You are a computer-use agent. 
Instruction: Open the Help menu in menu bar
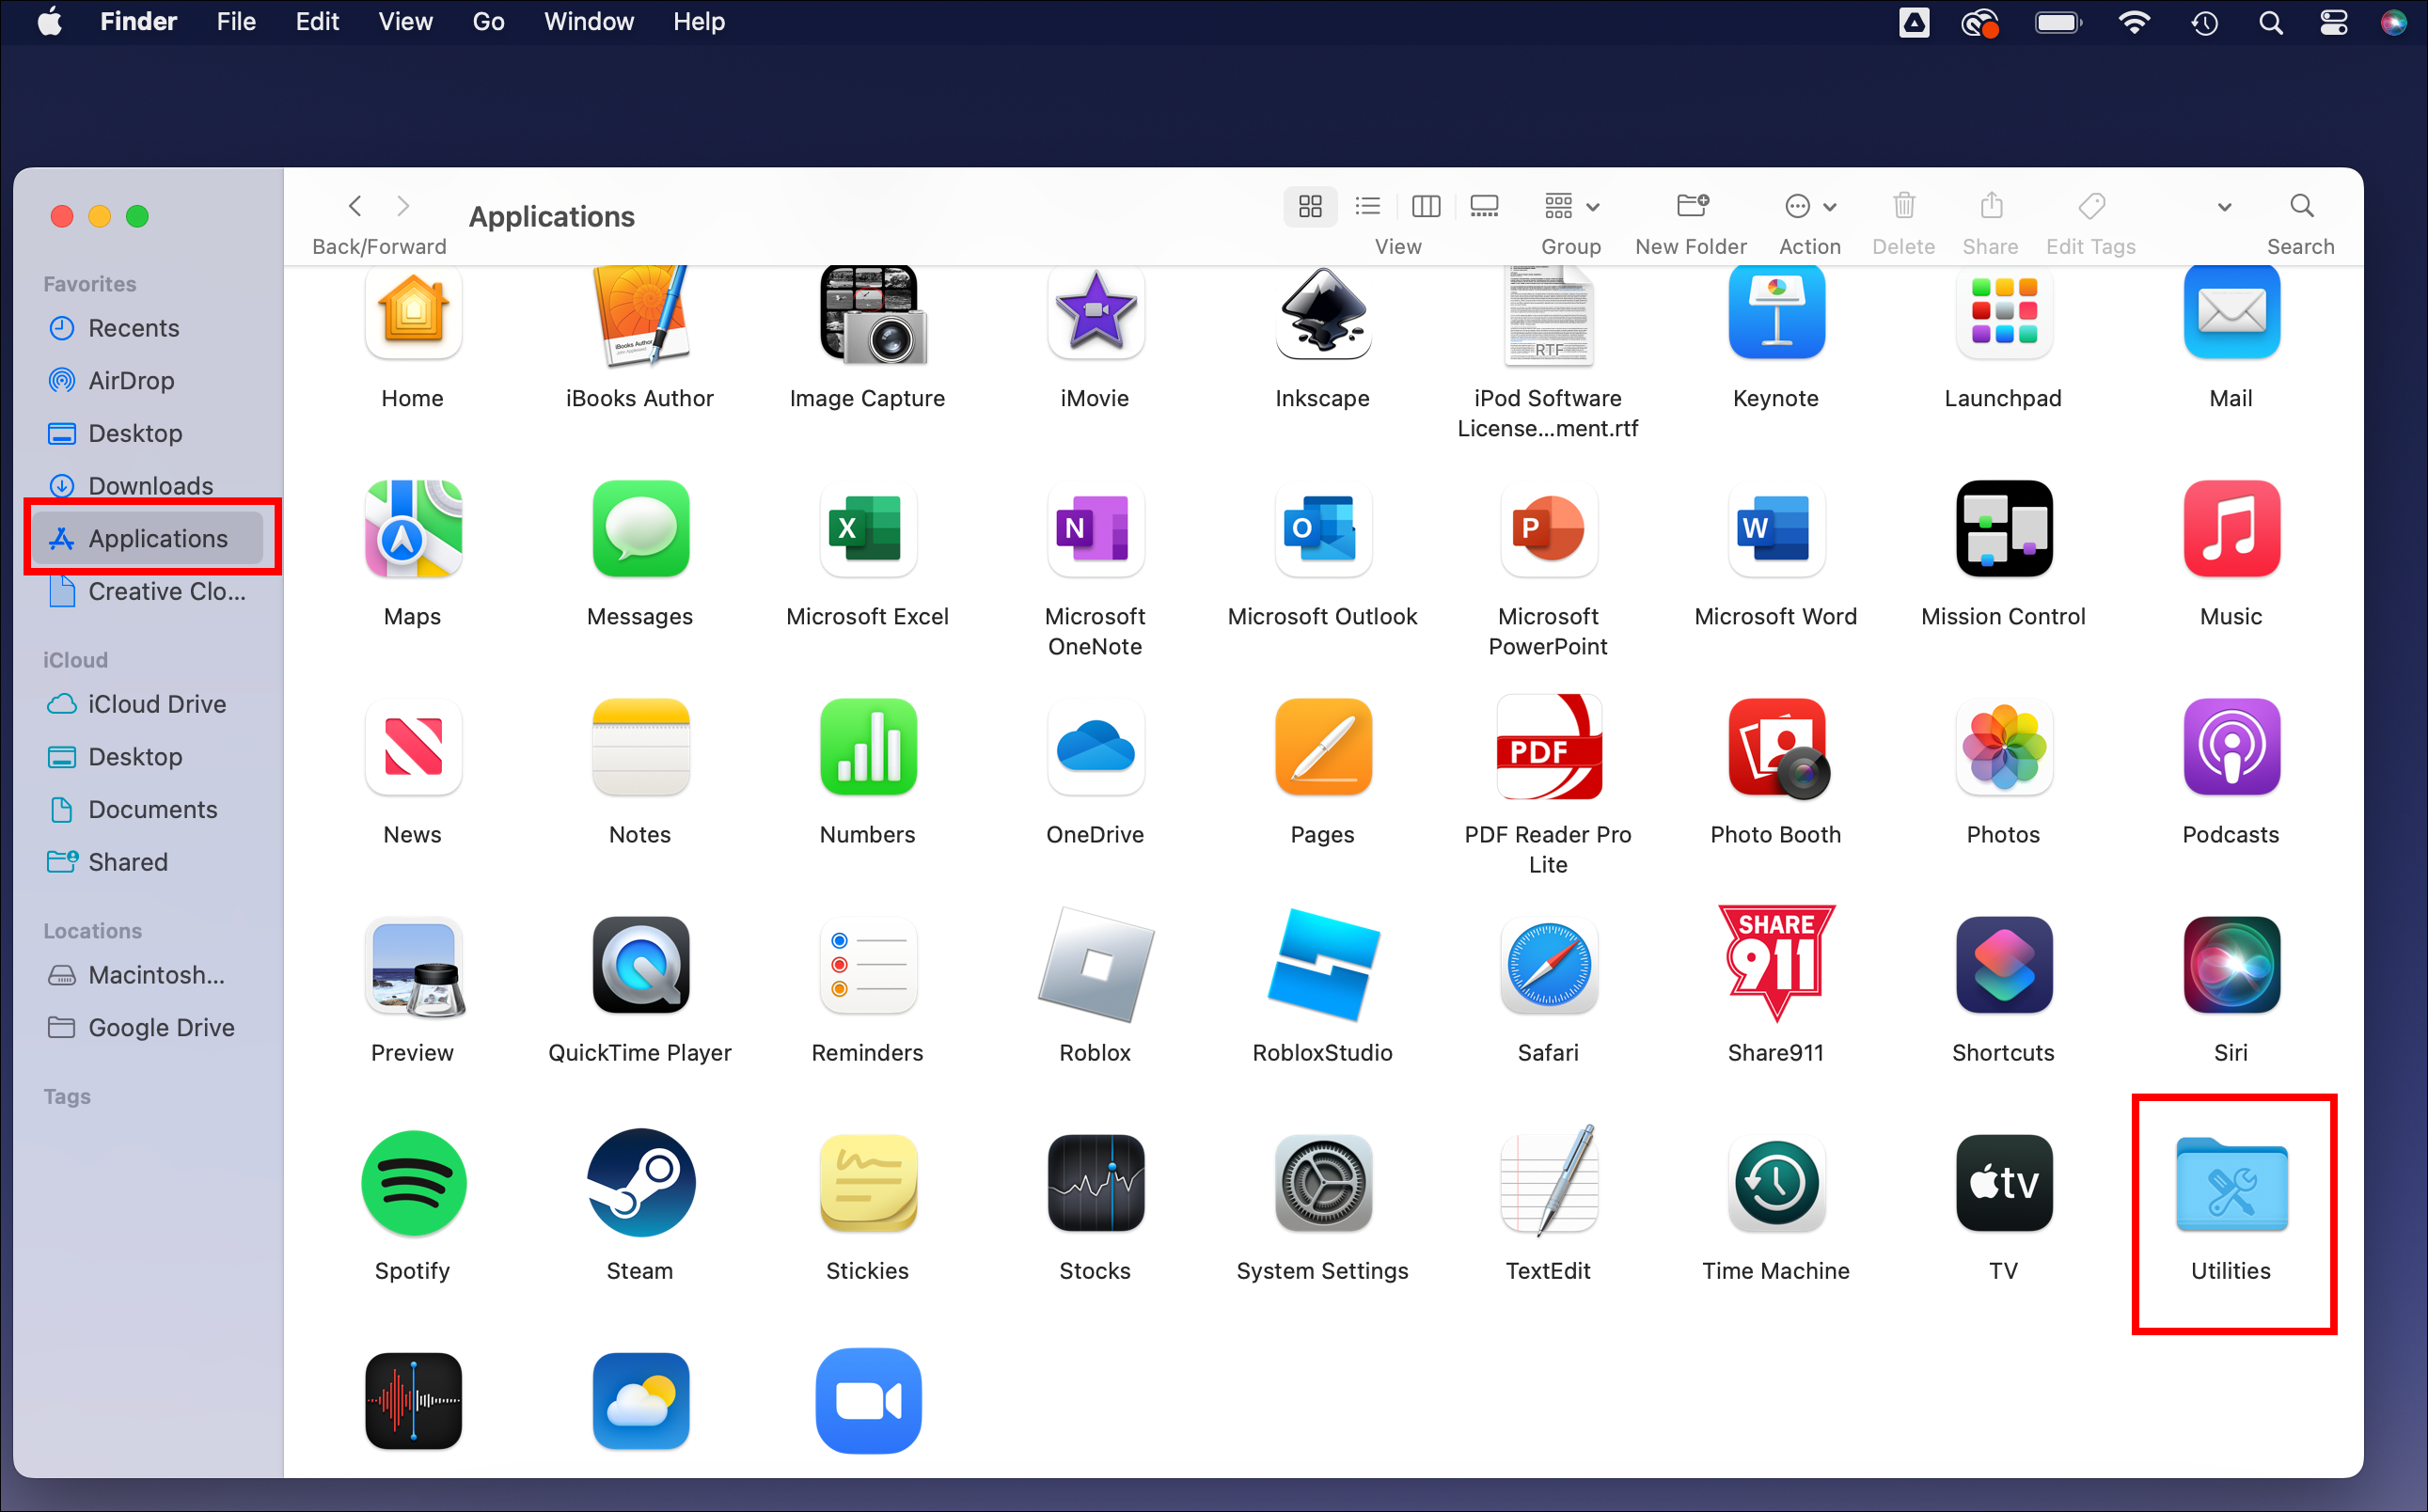click(x=699, y=21)
